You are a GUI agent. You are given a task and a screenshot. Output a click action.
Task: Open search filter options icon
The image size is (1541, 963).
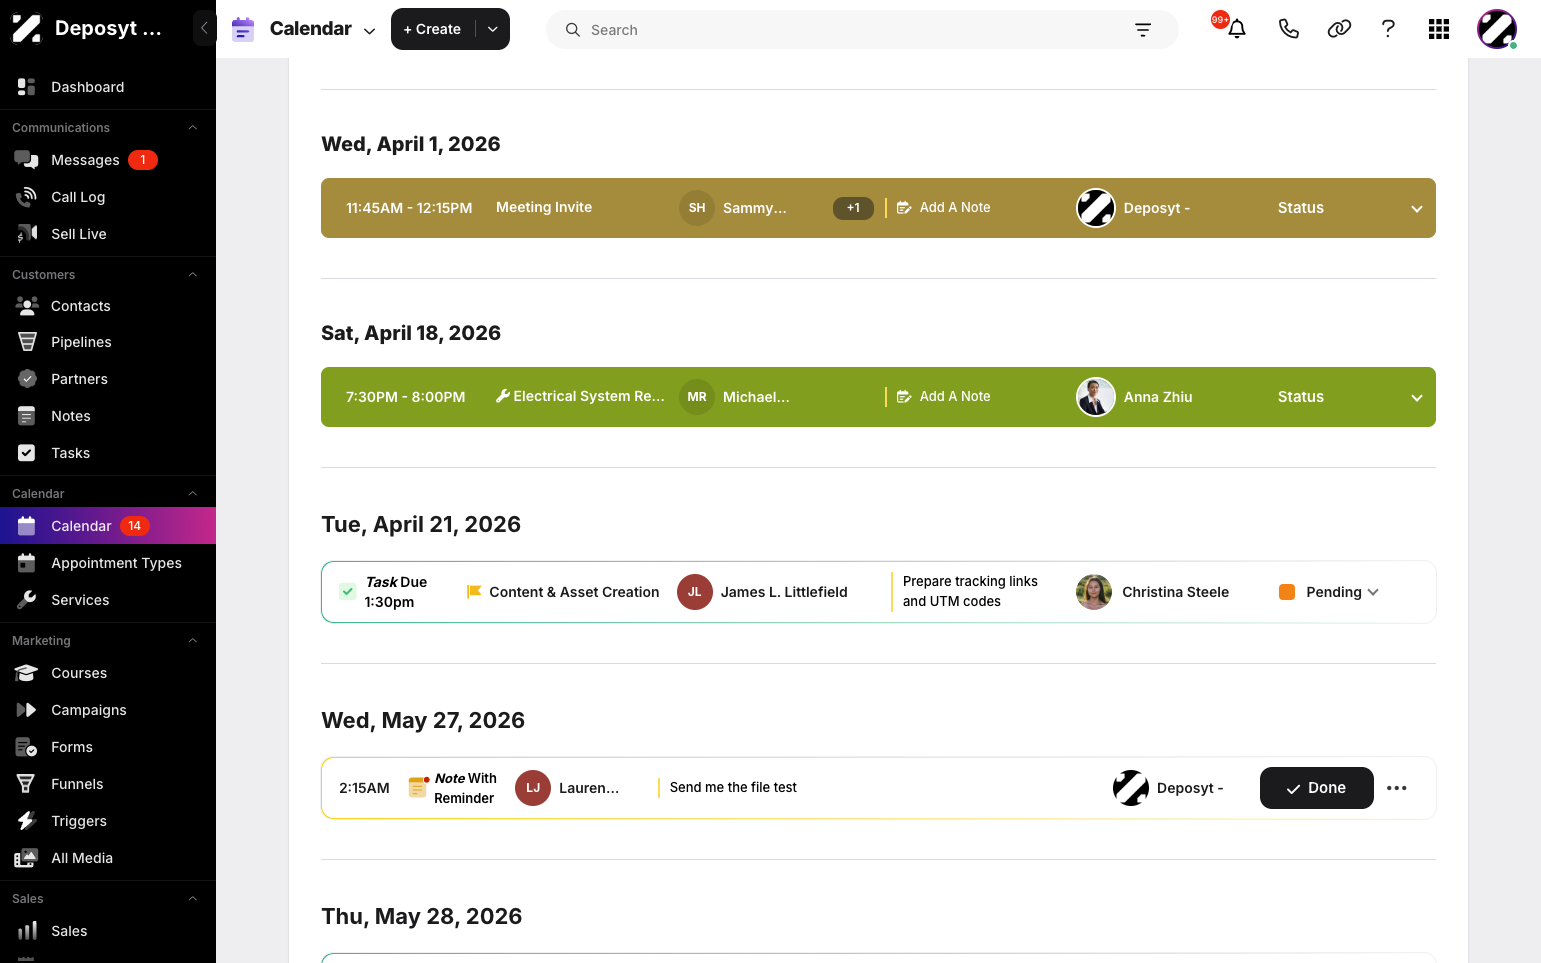pos(1143,30)
